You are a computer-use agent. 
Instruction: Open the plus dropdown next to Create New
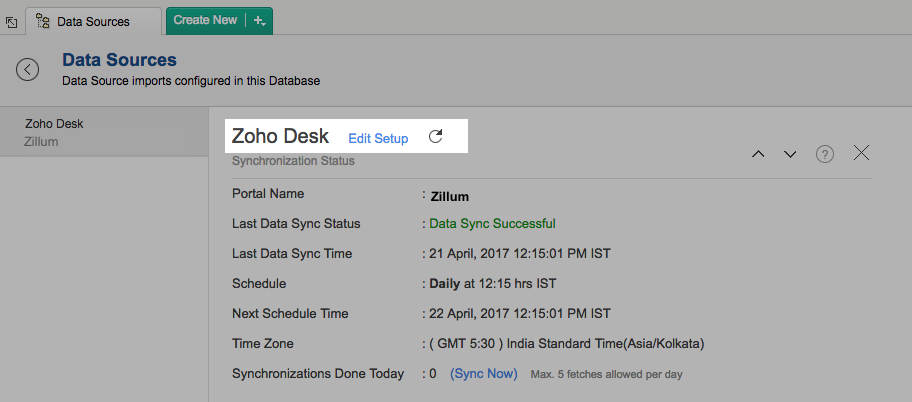click(259, 20)
